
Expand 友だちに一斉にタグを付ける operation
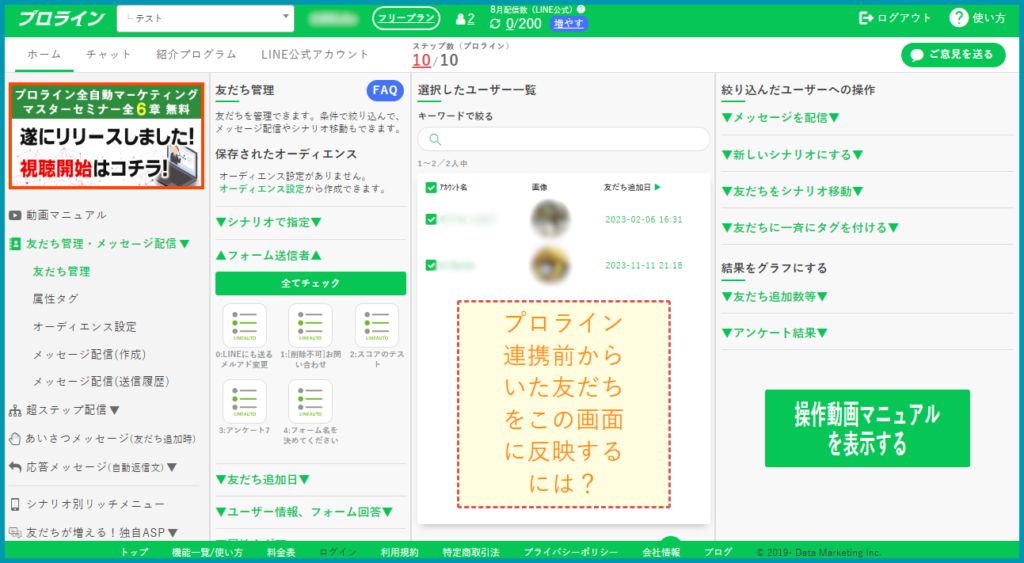pyautogui.click(x=810, y=228)
